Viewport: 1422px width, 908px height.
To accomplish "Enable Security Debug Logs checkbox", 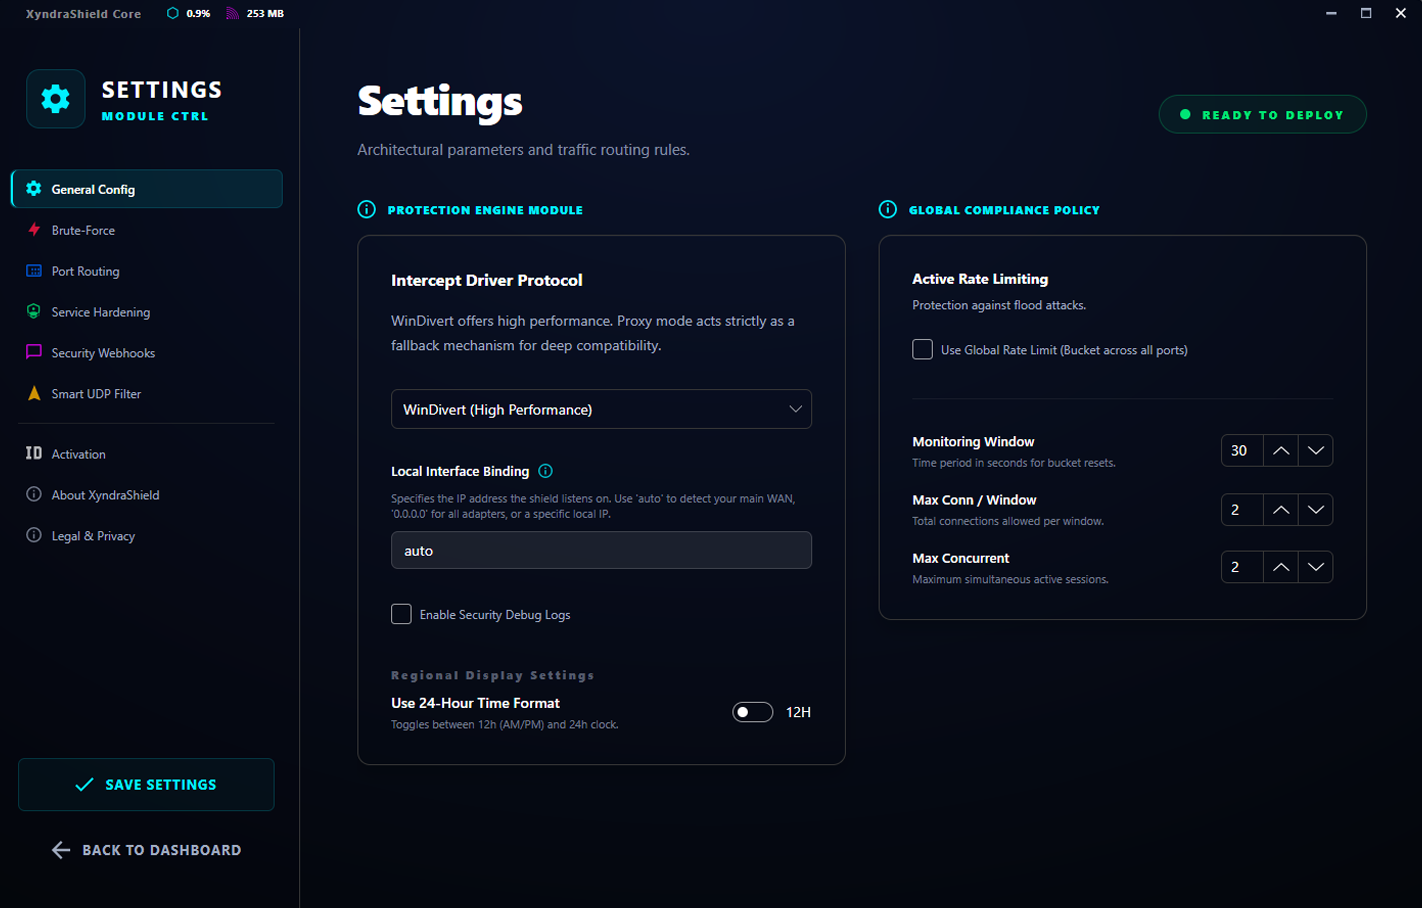I will (401, 614).
